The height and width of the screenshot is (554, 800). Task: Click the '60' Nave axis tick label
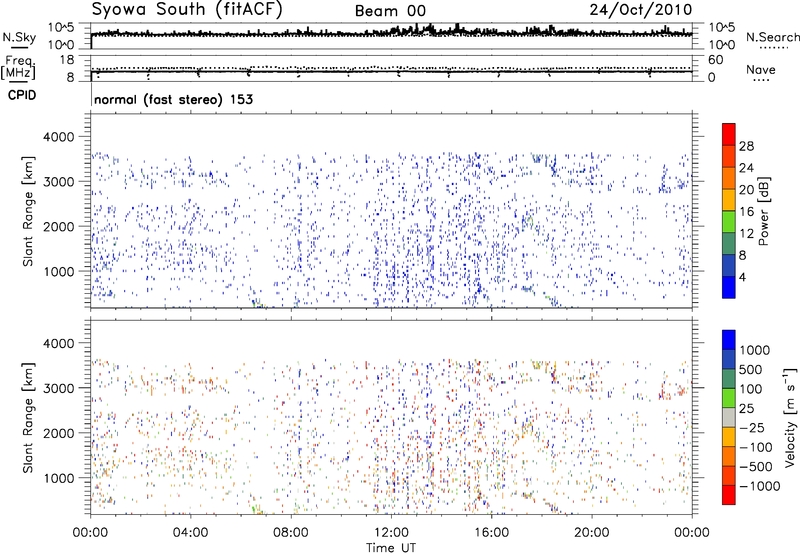pos(715,60)
